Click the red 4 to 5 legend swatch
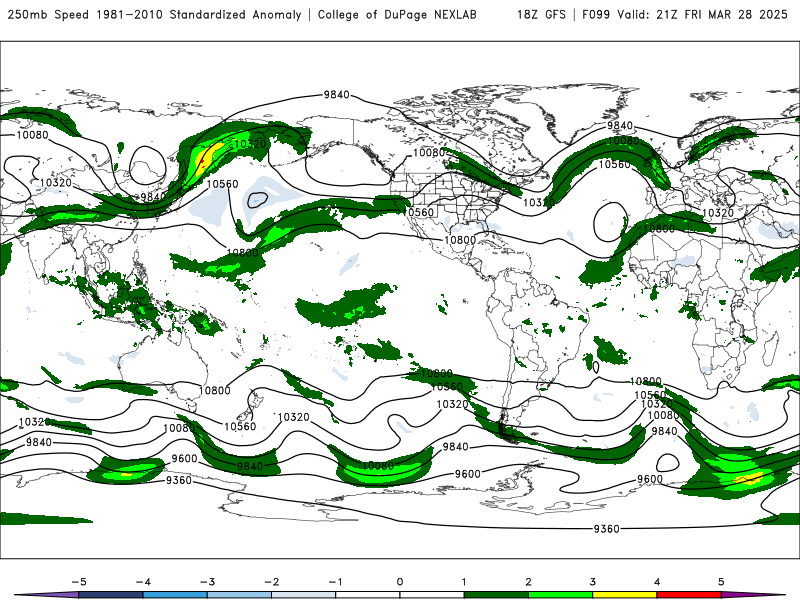The image size is (800, 600). 689,595
